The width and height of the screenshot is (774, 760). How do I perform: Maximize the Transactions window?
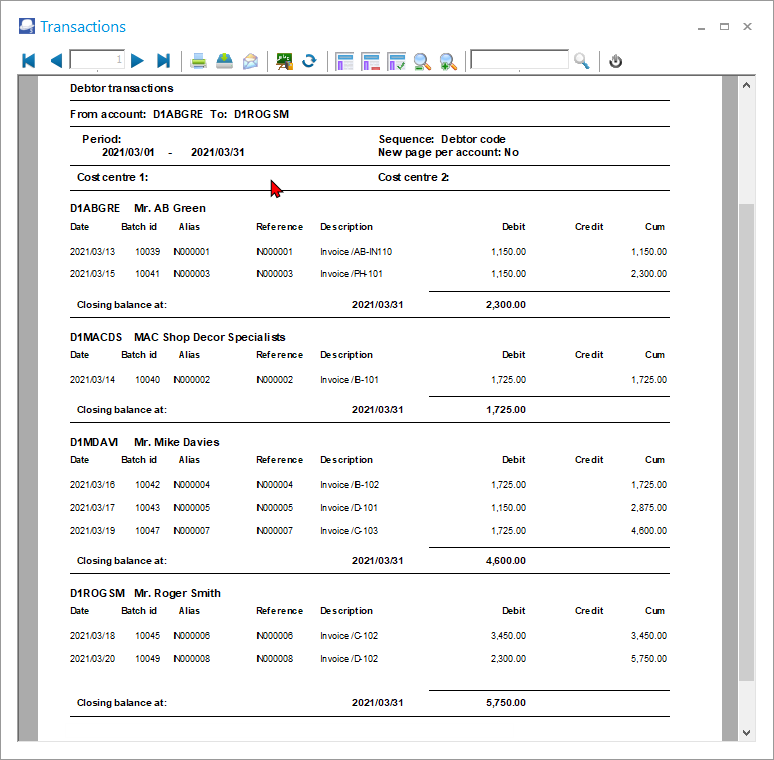coord(724,27)
